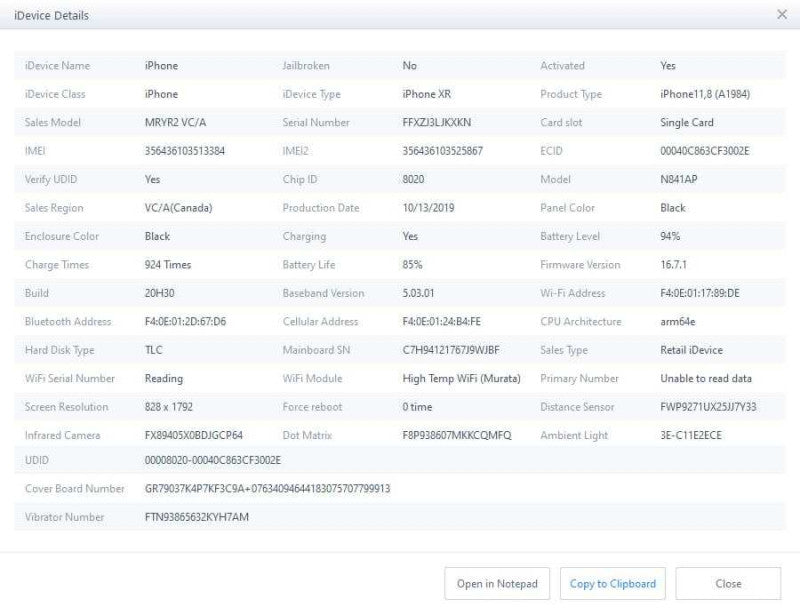Screen dimensions: 800x615
Task: Click Model value N841AP
Action: click(x=679, y=179)
